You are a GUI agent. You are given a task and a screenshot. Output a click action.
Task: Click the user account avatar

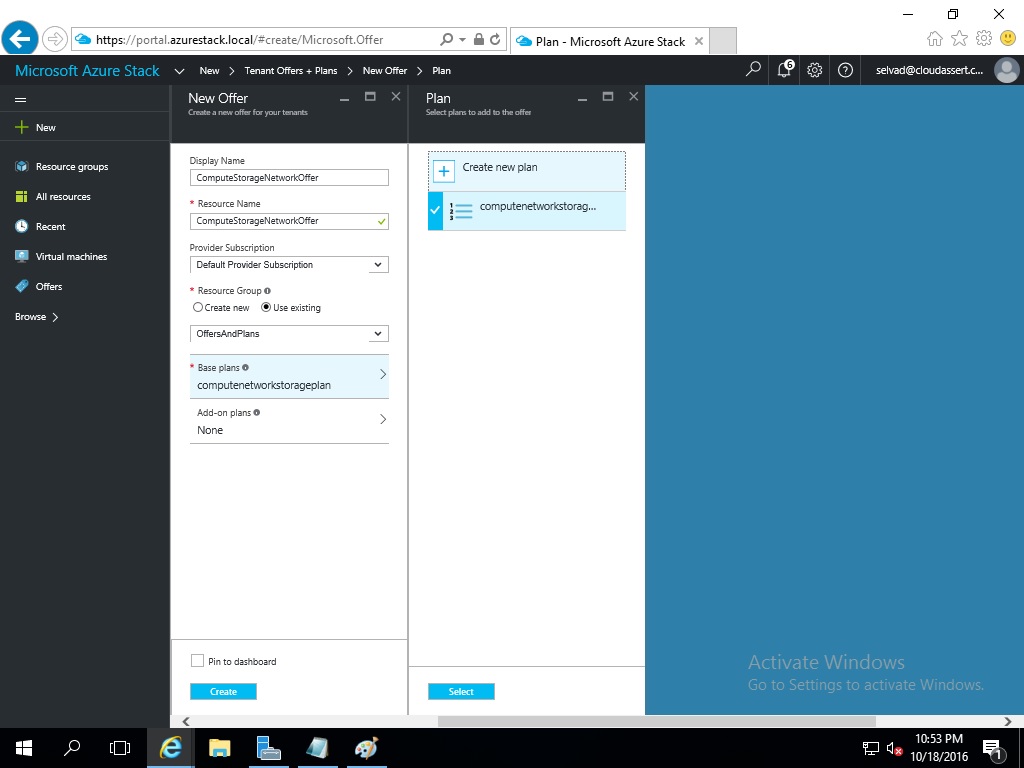tap(1006, 70)
